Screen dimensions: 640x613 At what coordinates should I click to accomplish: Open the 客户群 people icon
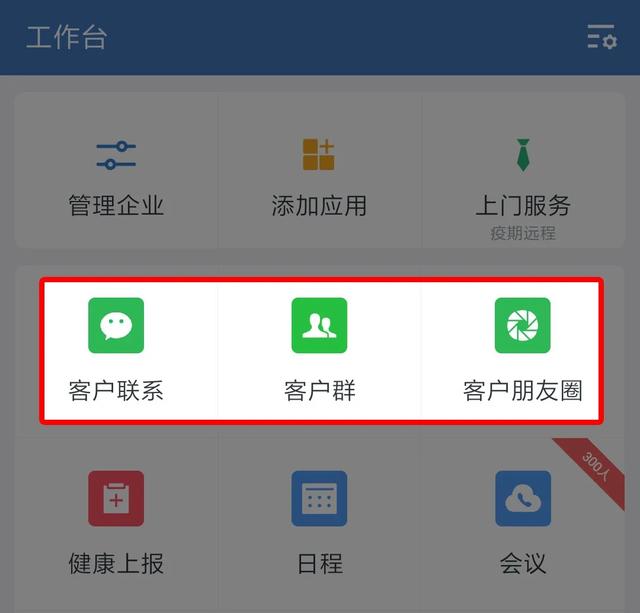(x=319, y=325)
